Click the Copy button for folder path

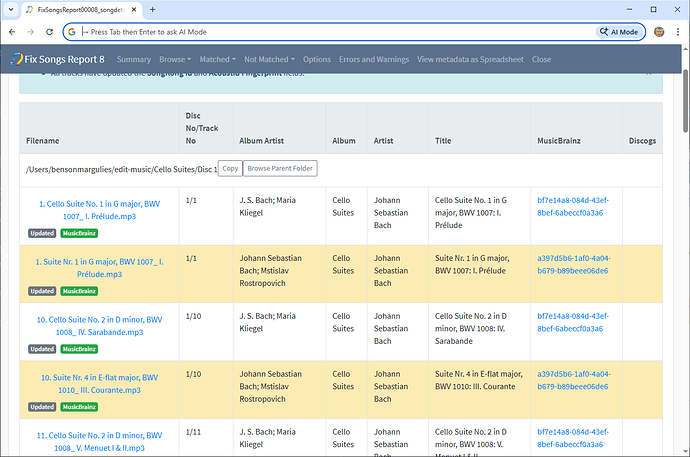pyautogui.click(x=229, y=169)
